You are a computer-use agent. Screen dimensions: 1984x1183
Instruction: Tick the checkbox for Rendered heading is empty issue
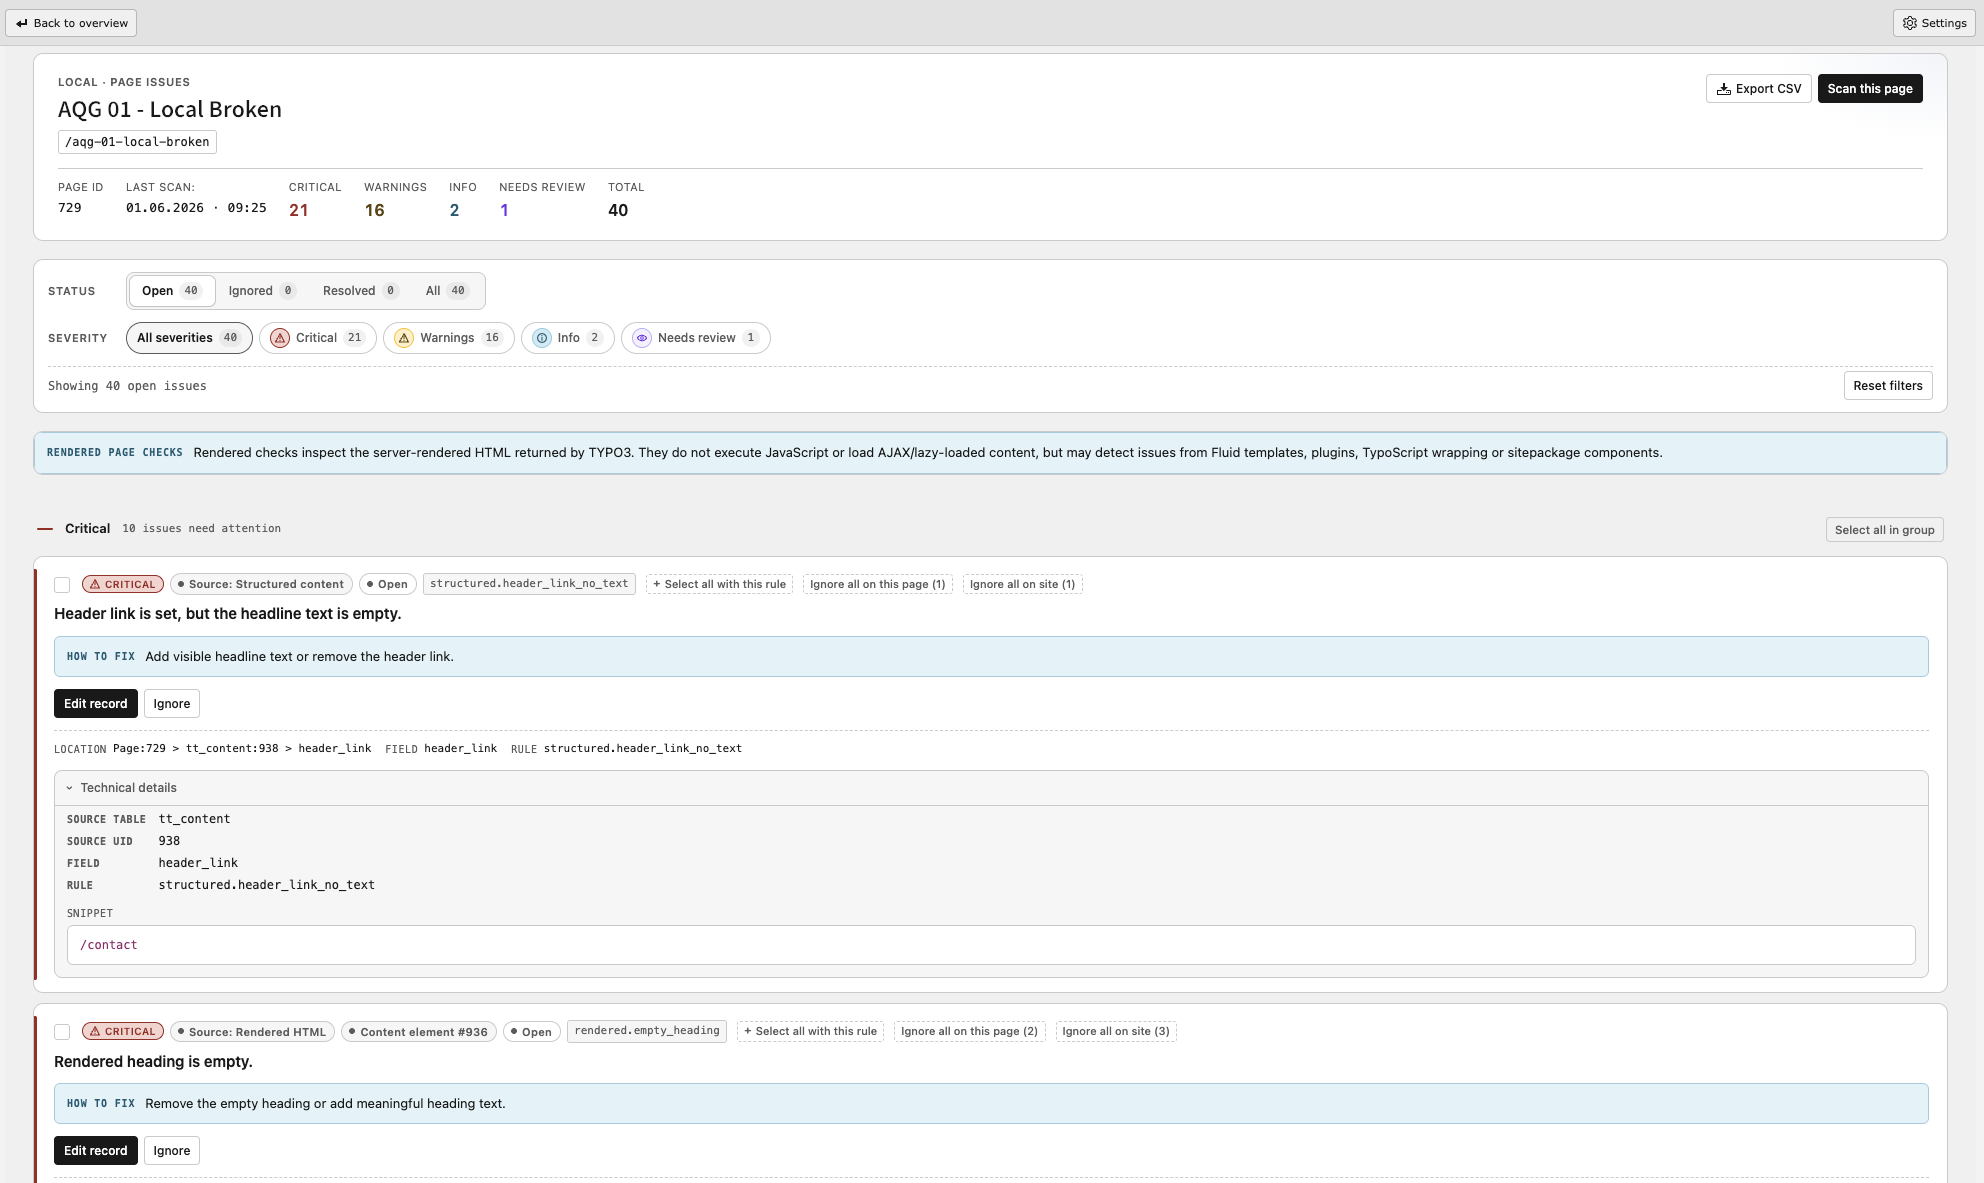pos(62,1032)
